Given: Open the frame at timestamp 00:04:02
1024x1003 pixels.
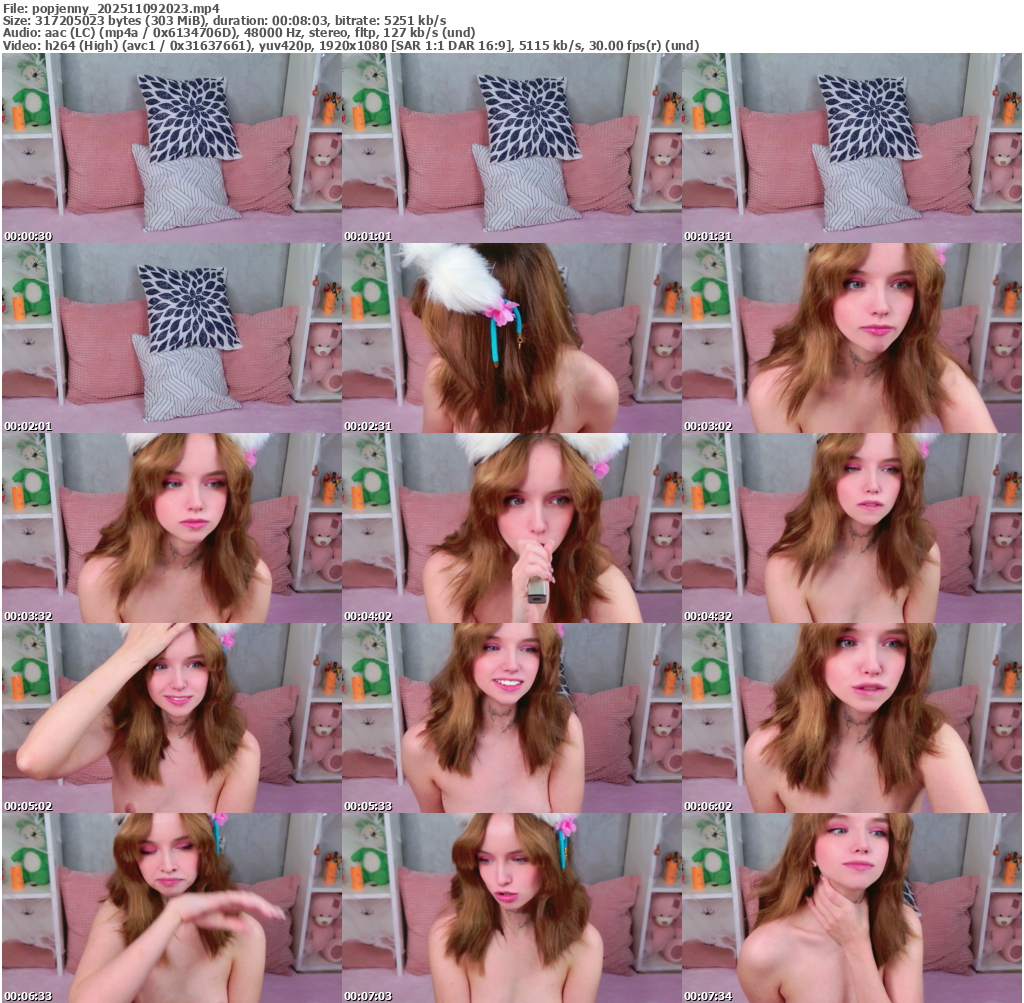Looking at the screenshot, I should pyautogui.click(x=511, y=528).
